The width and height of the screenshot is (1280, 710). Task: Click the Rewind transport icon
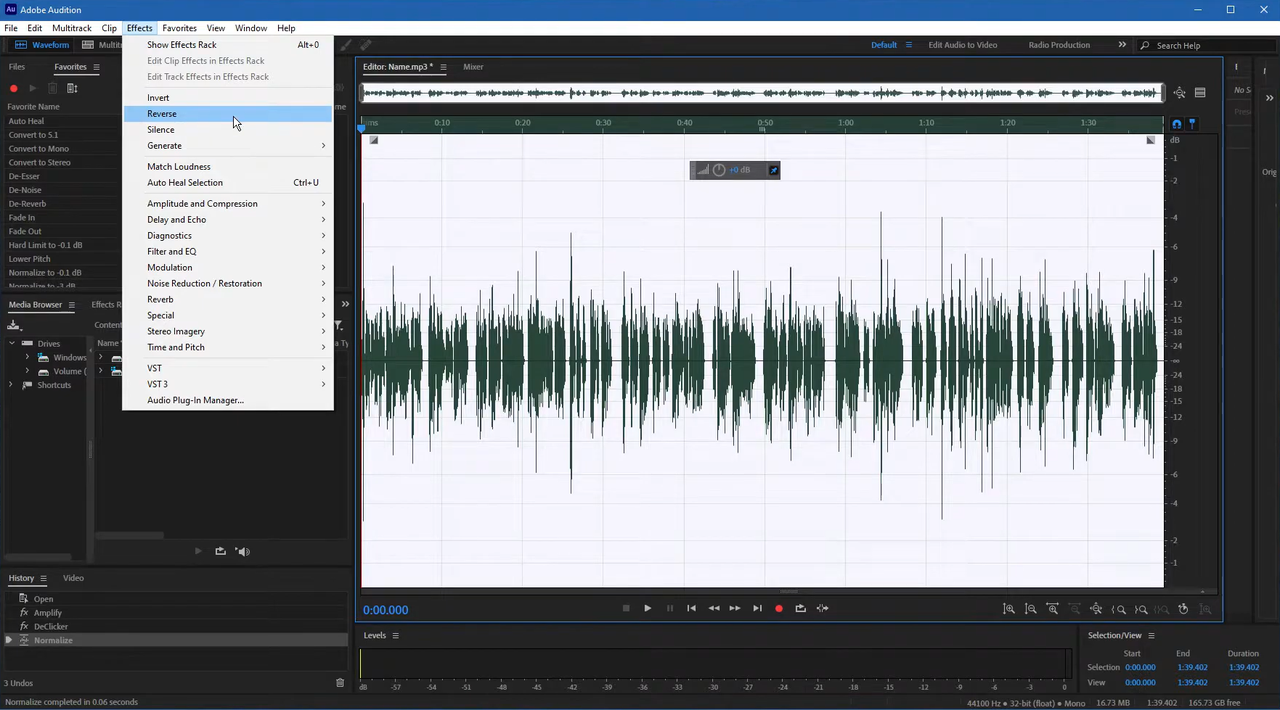click(713, 608)
